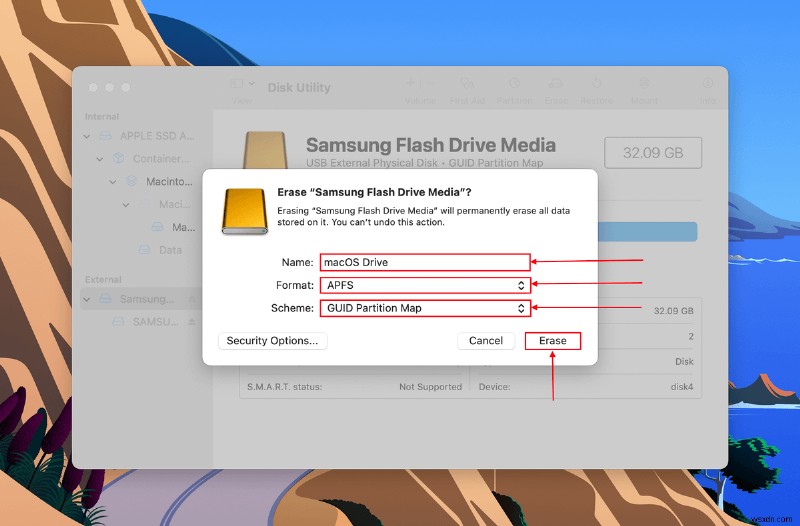This screenshot has height=526, width=800.
Task: Click the add Volume plus icon
Action: (410, 83)
